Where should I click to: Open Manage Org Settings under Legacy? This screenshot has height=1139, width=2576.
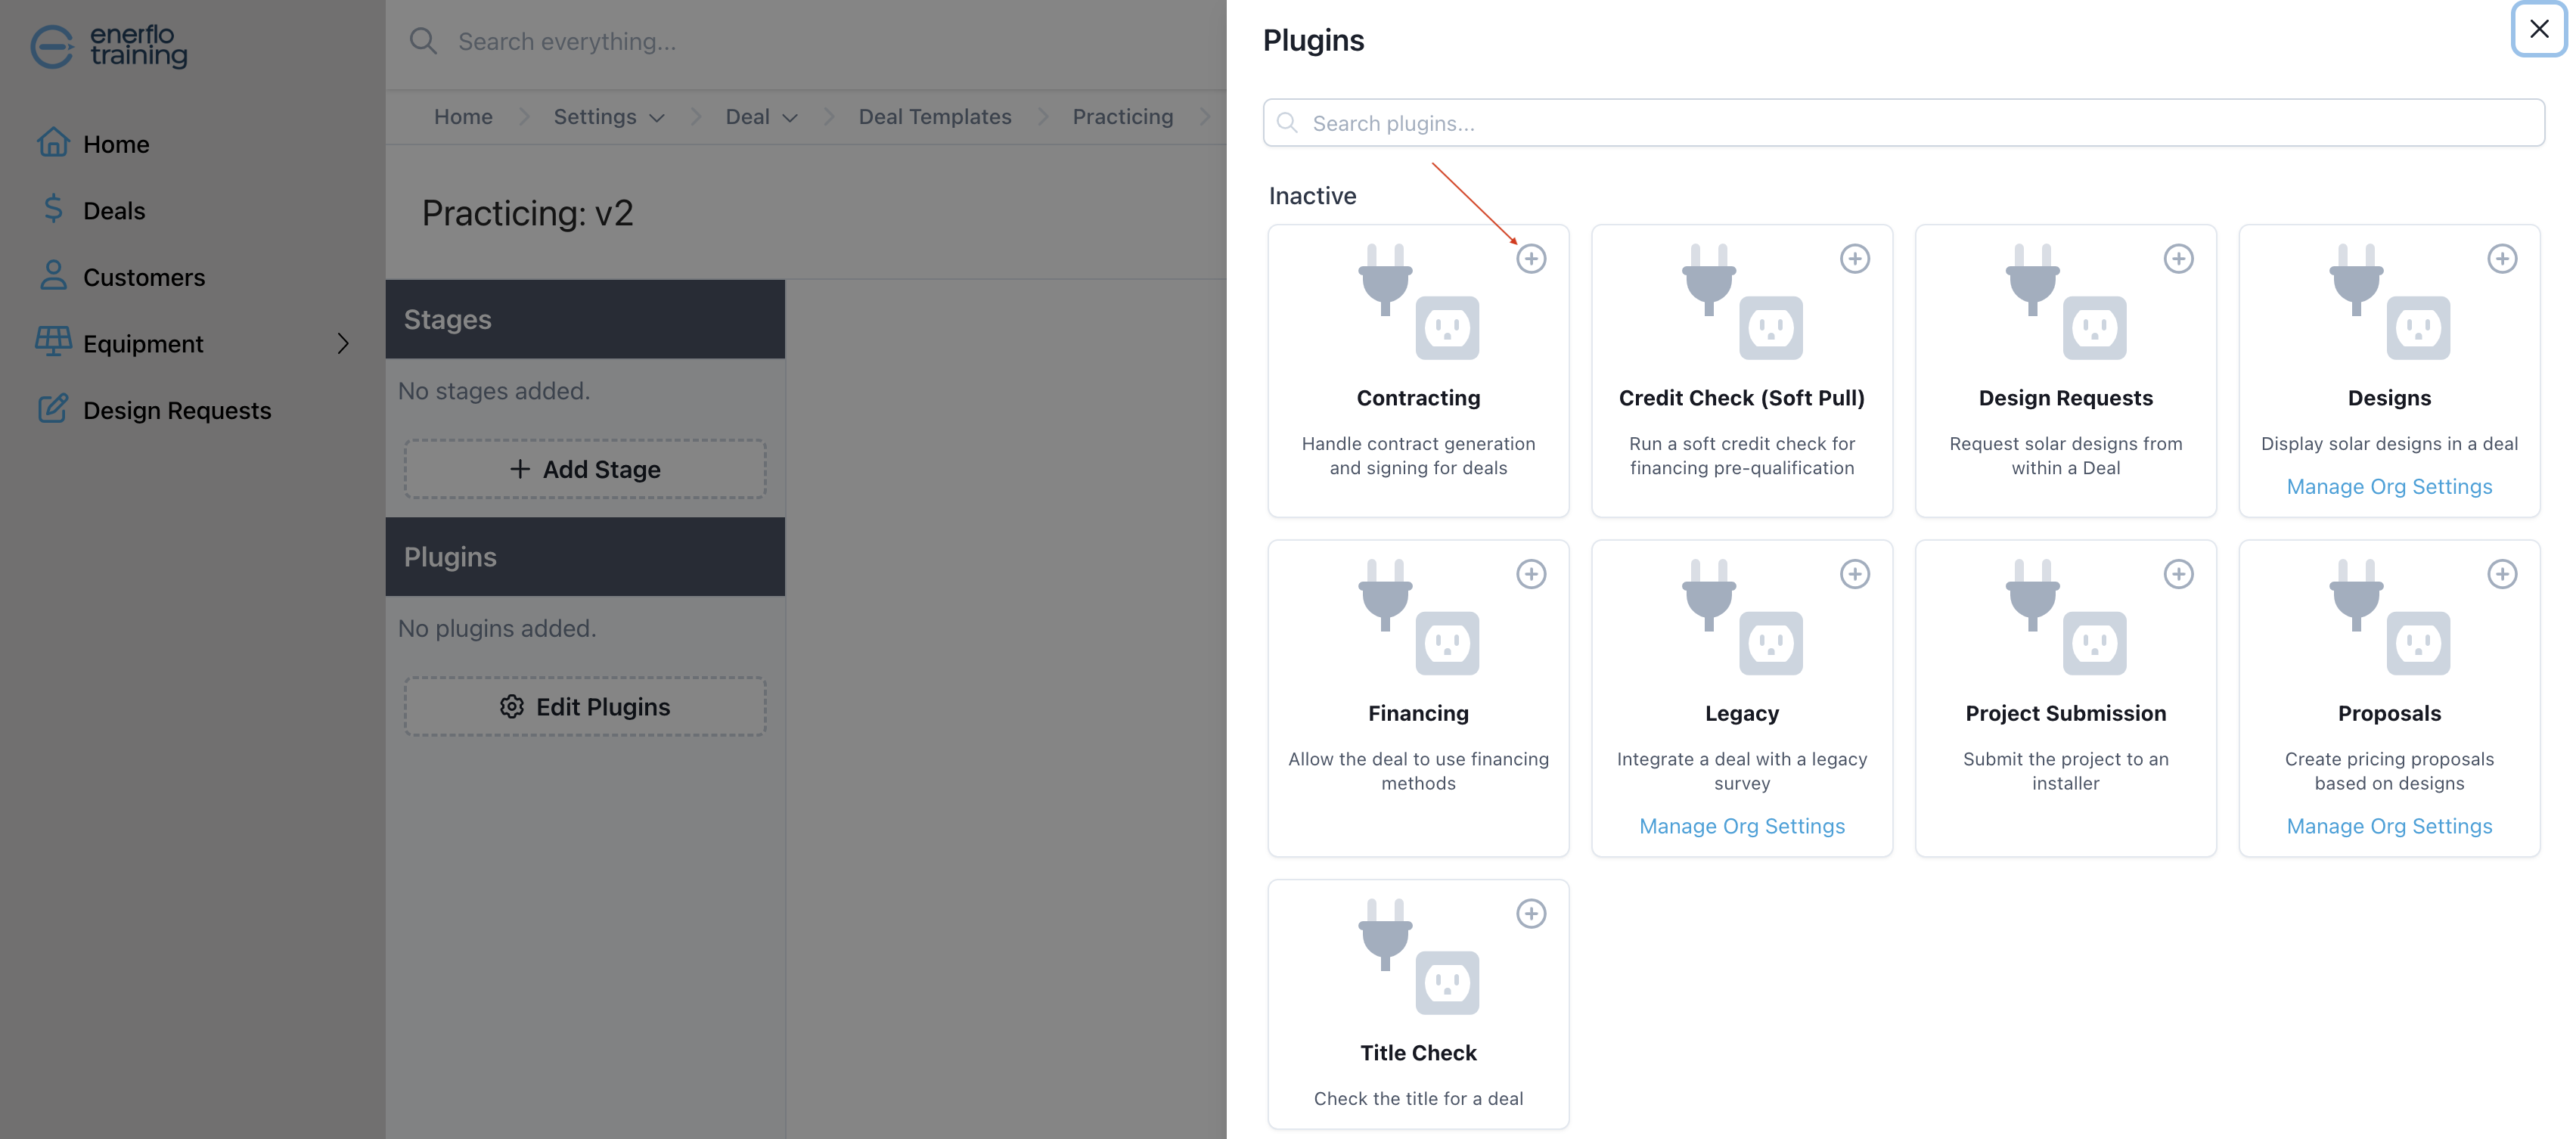point(1742,827)
